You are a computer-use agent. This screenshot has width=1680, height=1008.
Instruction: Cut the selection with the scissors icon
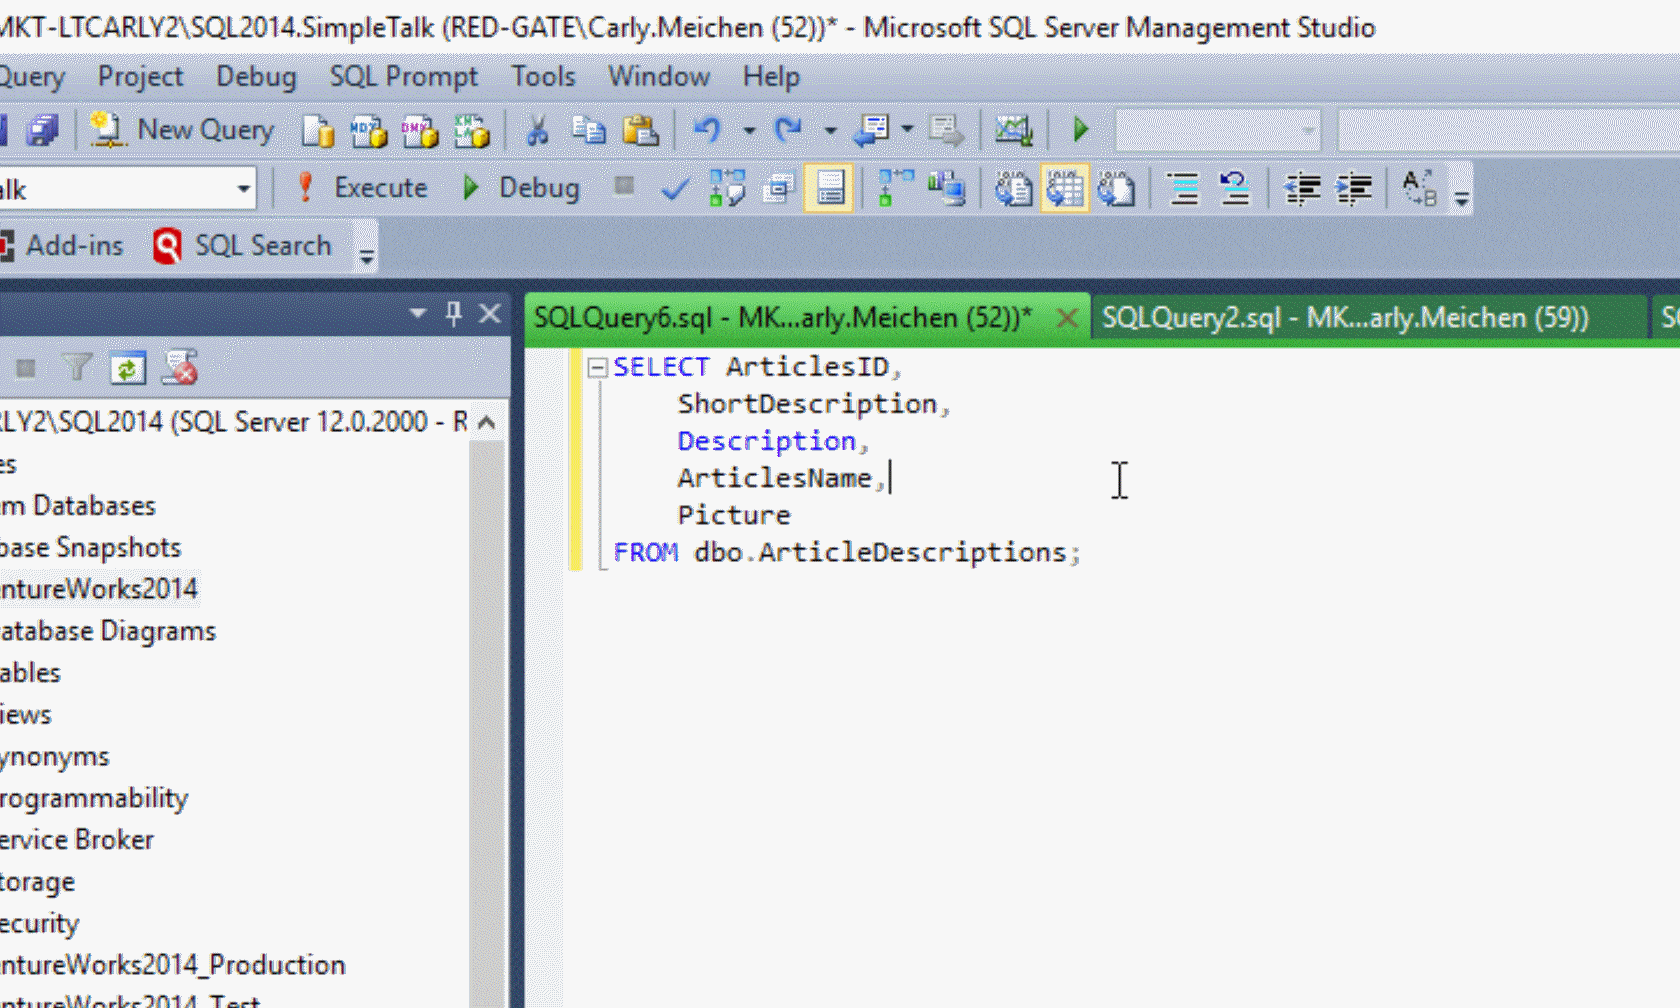537,130
